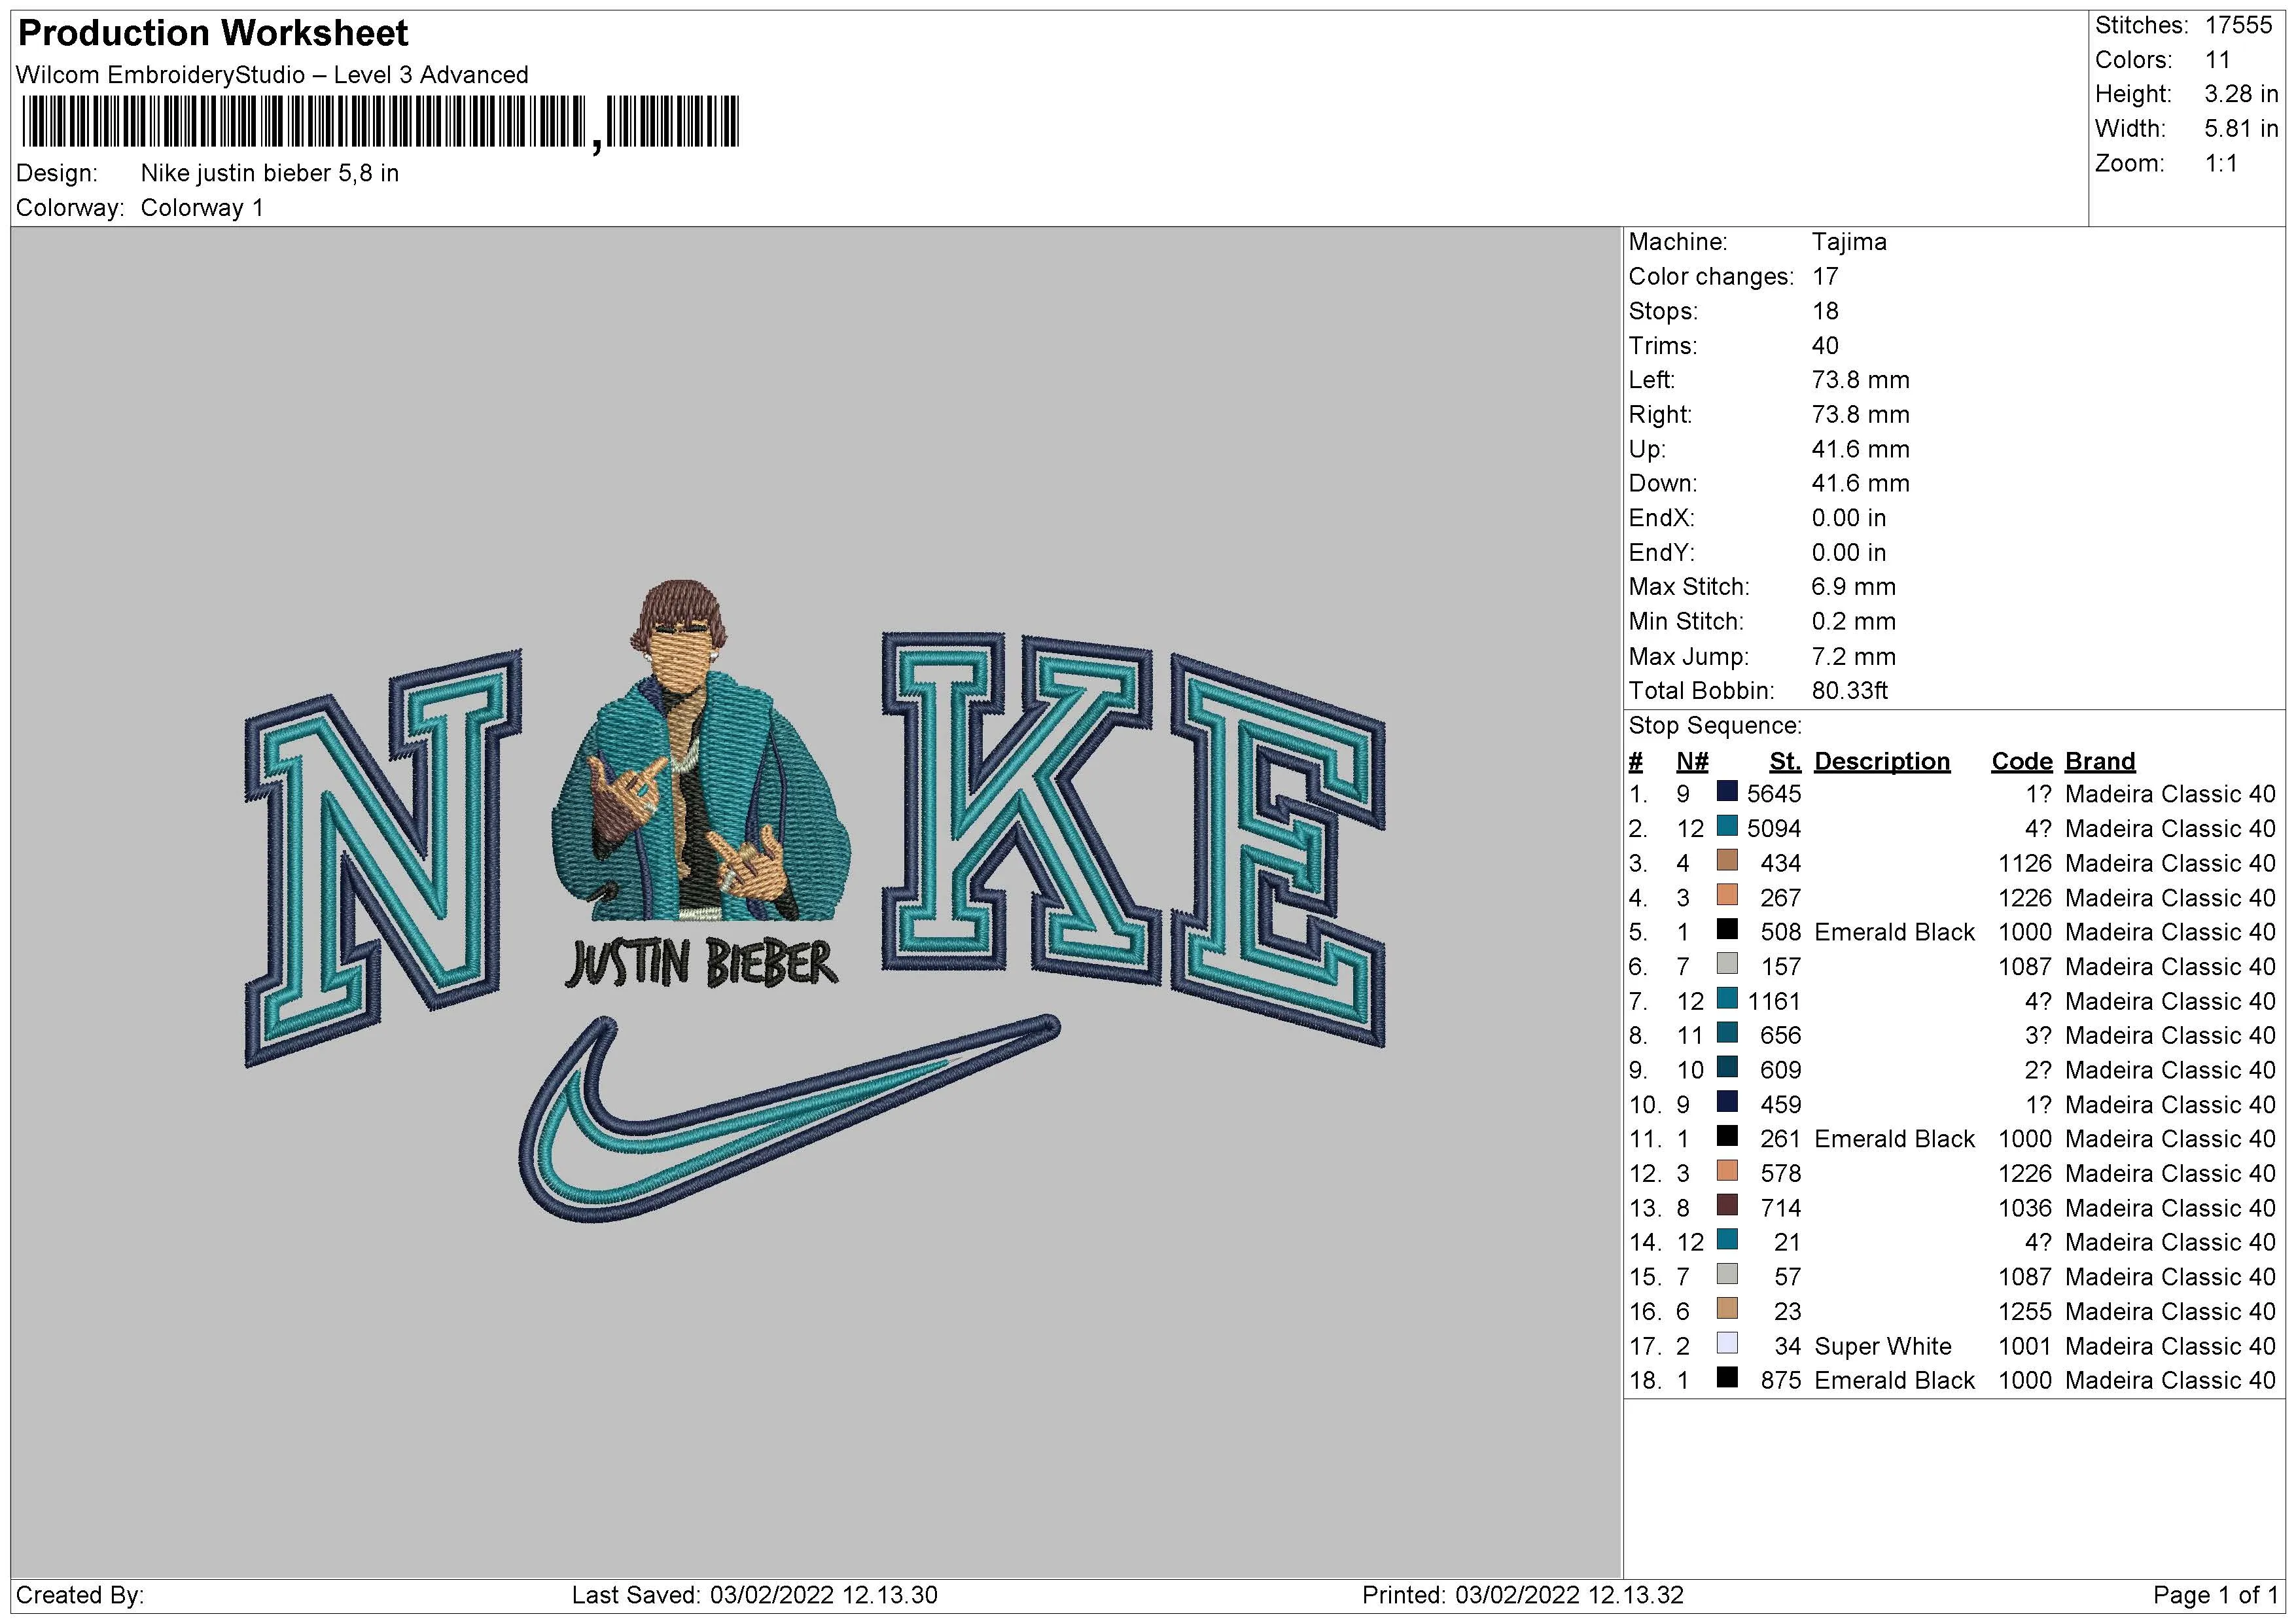The height and width of the screenshot is (1623, 2296).
Task: Click stitch count 5645 in row 1
Action: pos(1774,794)
